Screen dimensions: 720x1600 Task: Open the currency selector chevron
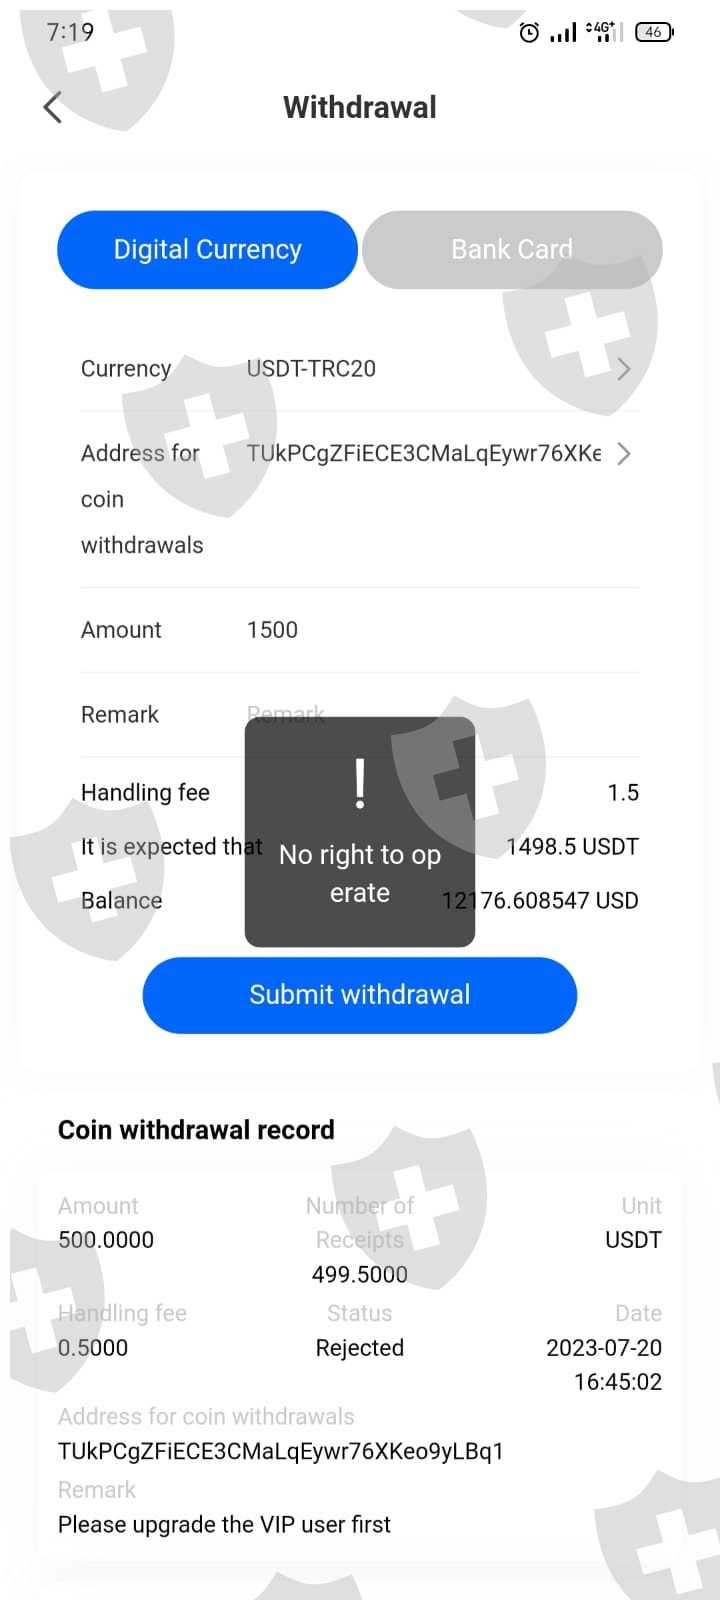[624, 369]
